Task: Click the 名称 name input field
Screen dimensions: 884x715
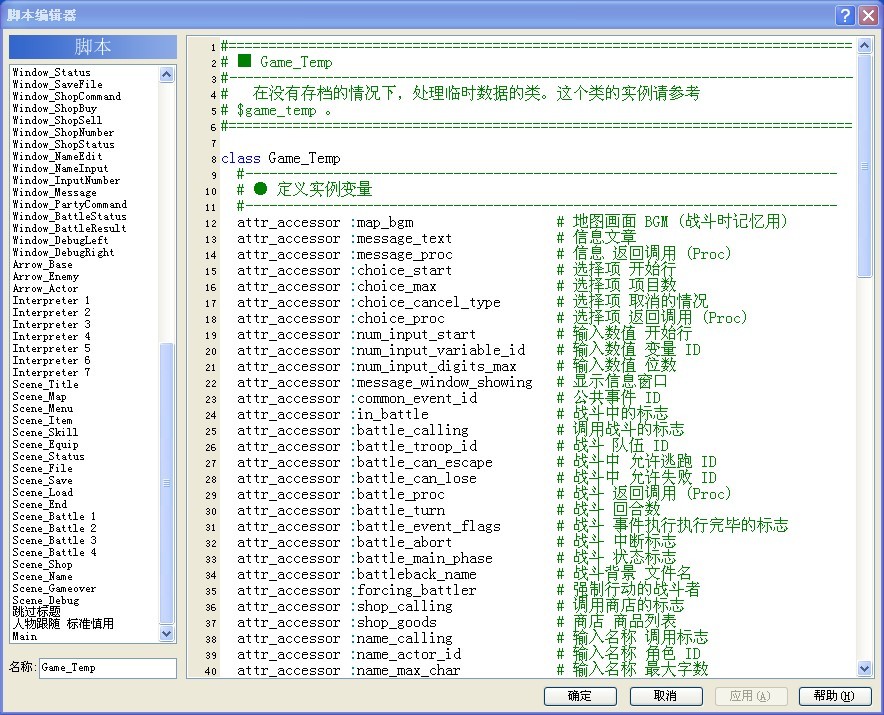Action: 108,668
